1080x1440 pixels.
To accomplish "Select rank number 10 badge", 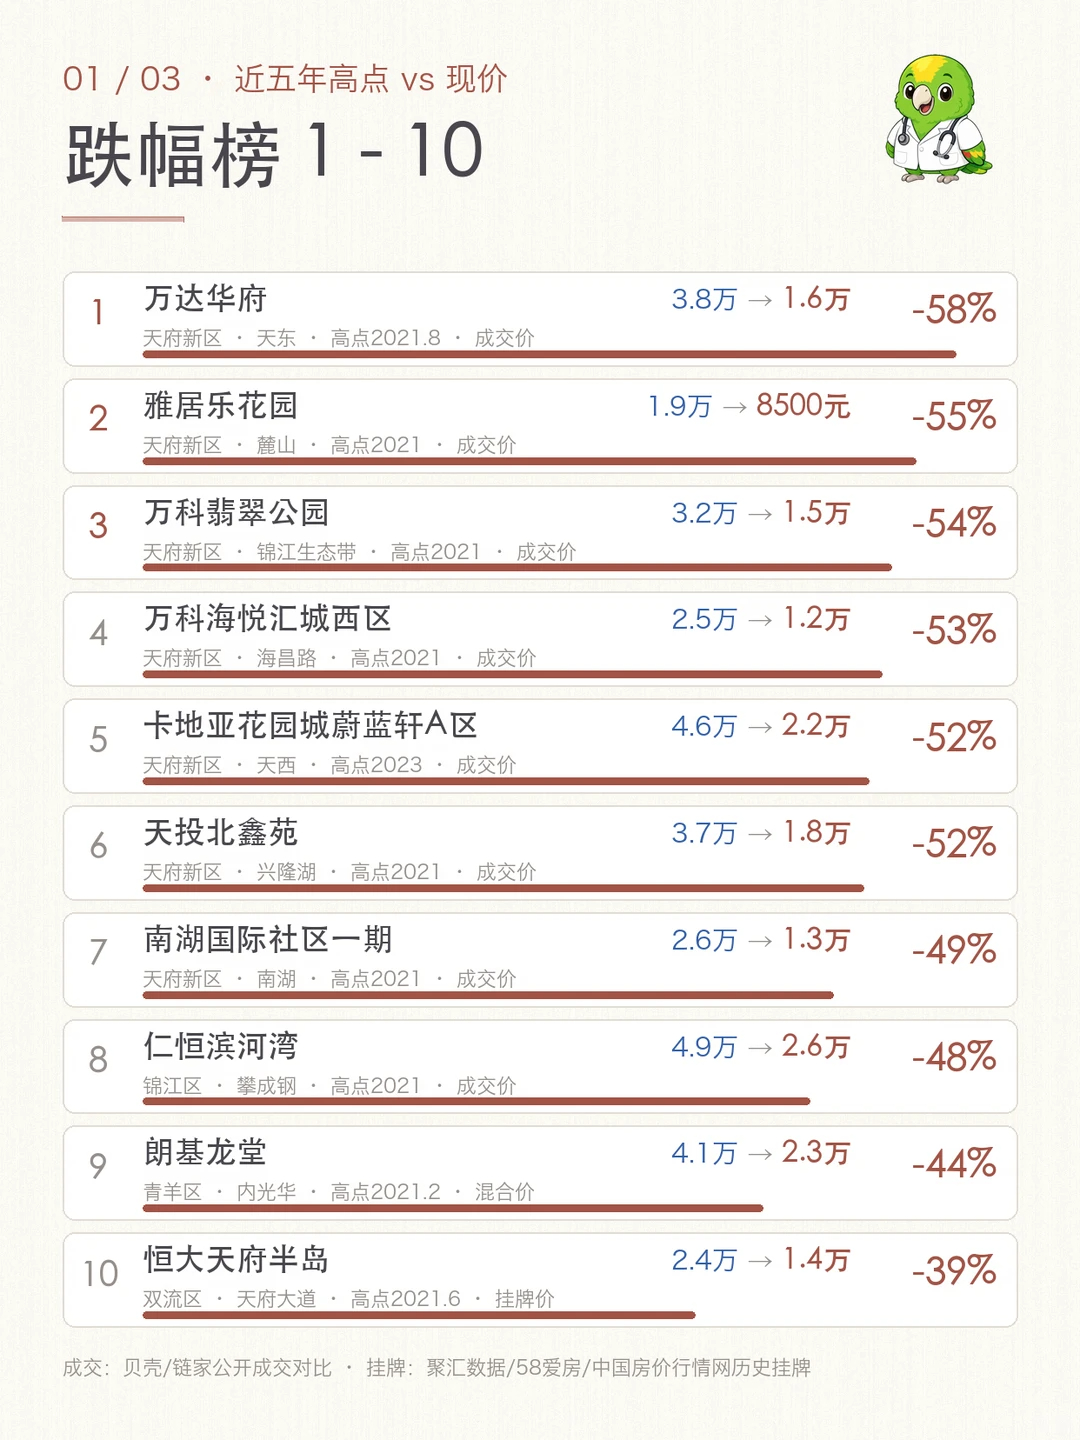I will click(x=100, y=1273).
